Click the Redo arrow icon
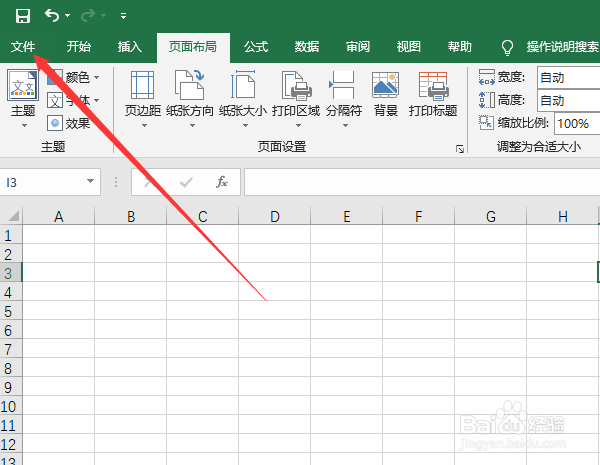600x465 pixels. point(88,15)
